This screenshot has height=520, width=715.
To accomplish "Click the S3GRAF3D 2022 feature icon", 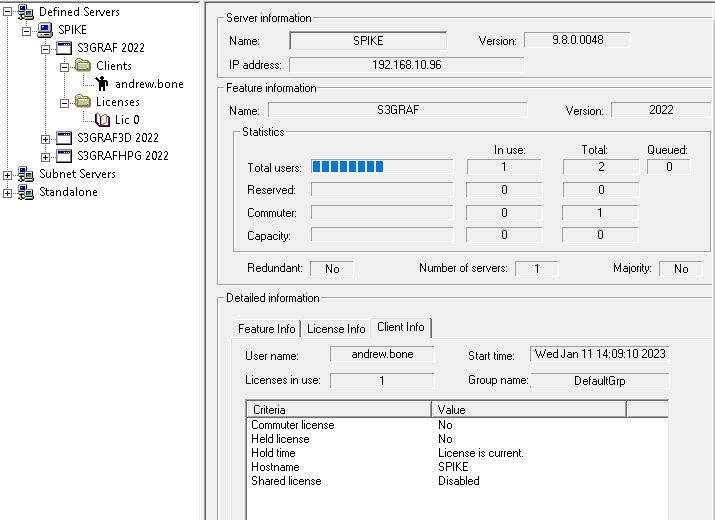I will pyautogui.click(x=64, y=138).
